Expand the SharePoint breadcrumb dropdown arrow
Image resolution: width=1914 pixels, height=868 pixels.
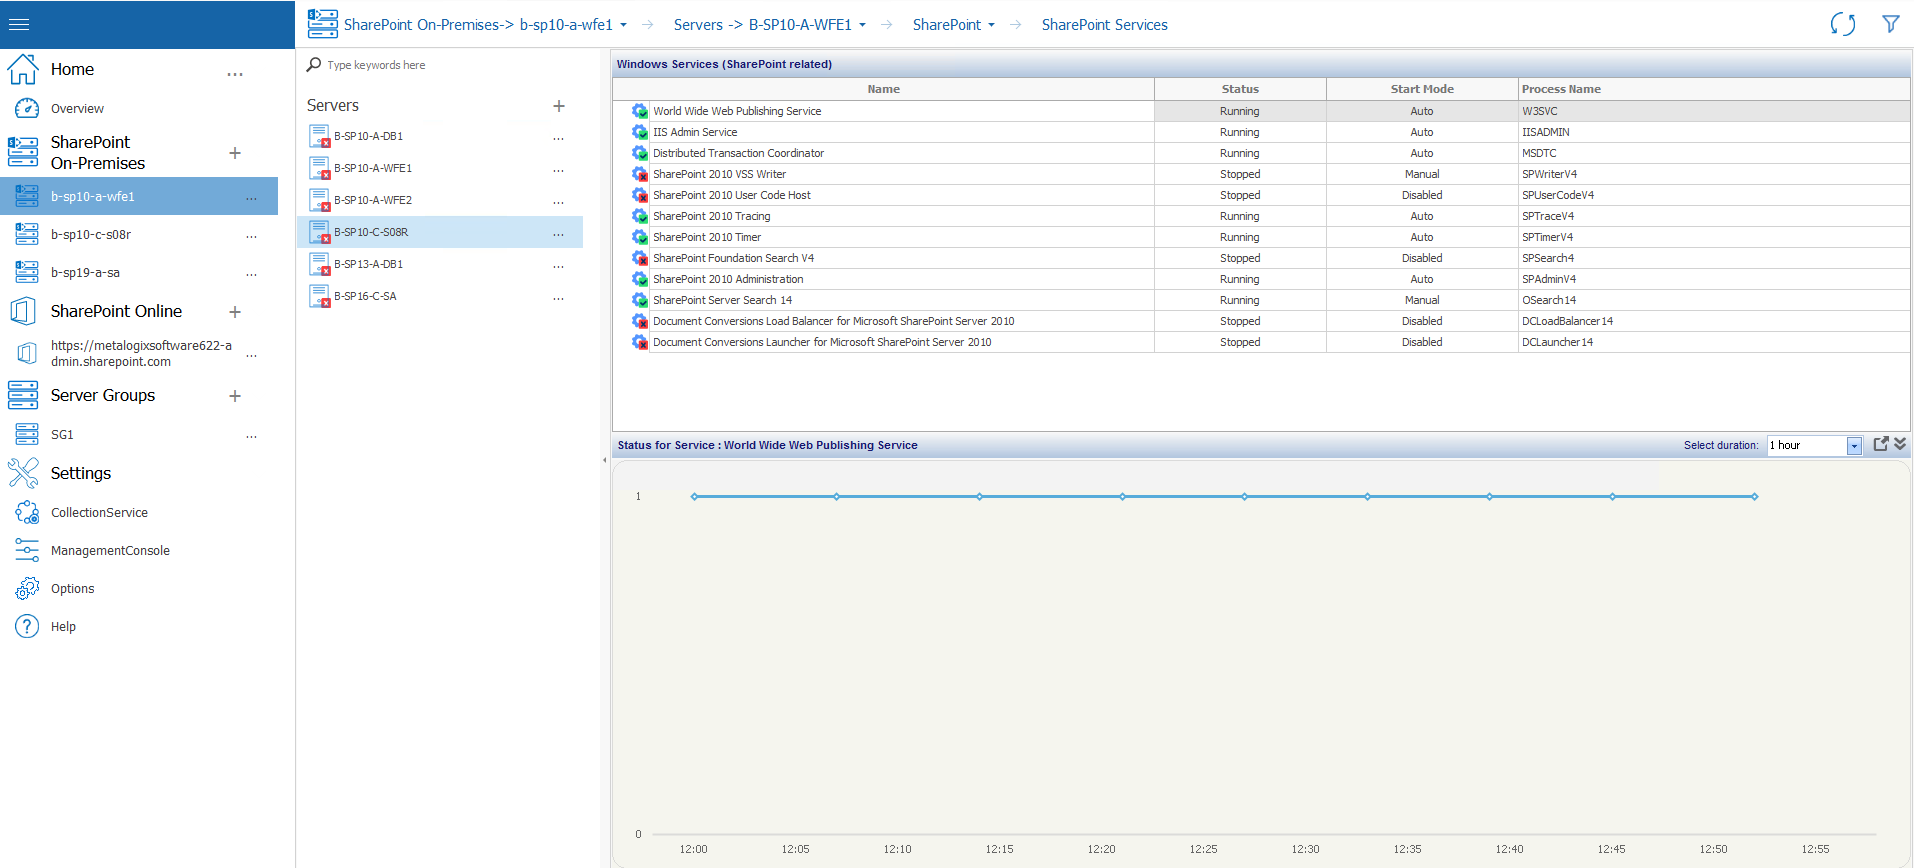coord(991,25)
